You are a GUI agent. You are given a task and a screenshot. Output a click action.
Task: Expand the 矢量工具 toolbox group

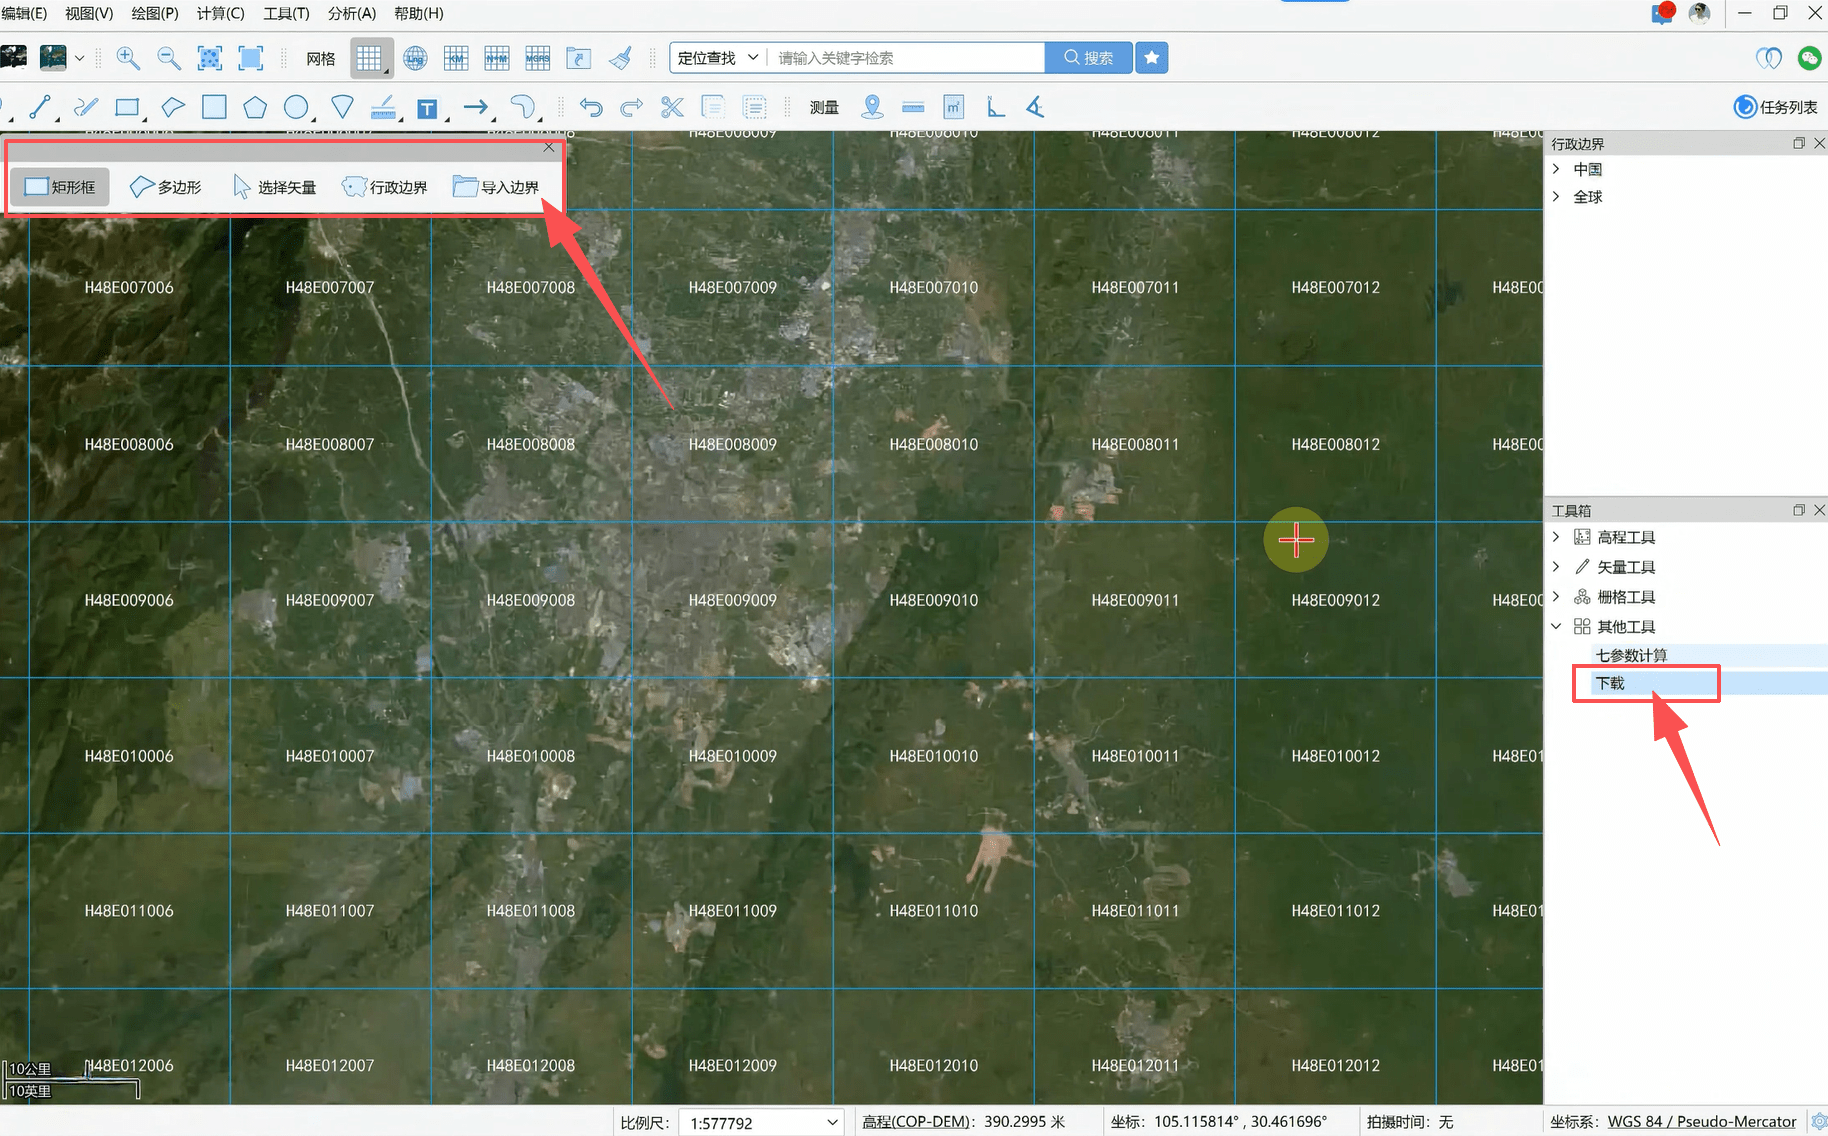1556,567
